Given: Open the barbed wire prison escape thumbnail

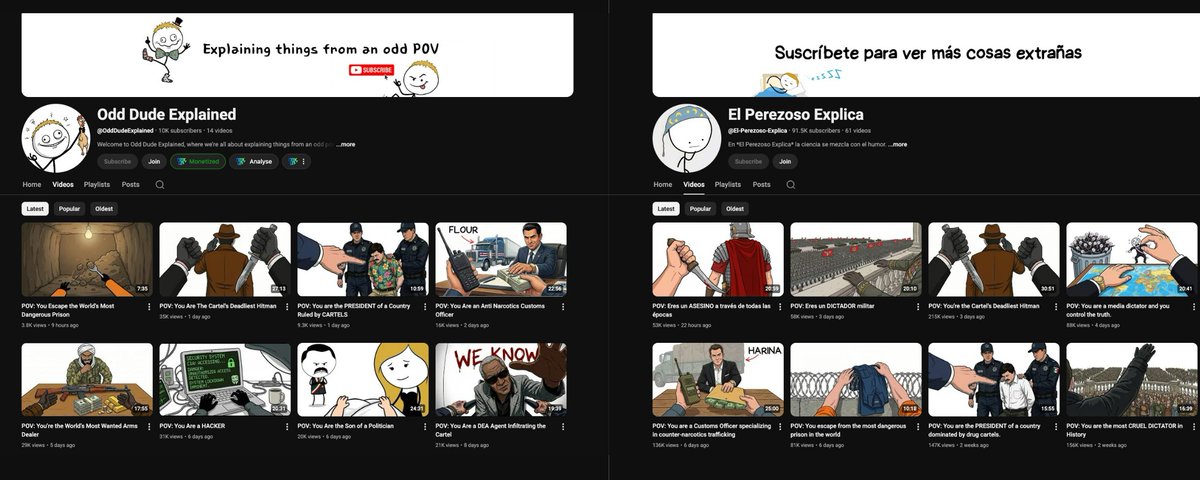Looking at the screenshot, I should 856,380.
